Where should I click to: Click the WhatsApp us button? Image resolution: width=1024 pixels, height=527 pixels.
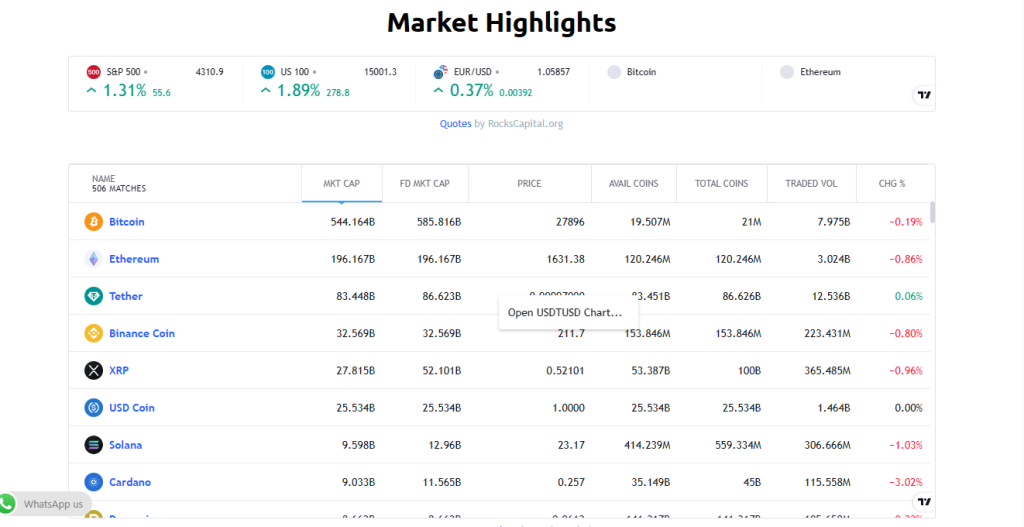[x=45, y=503]
